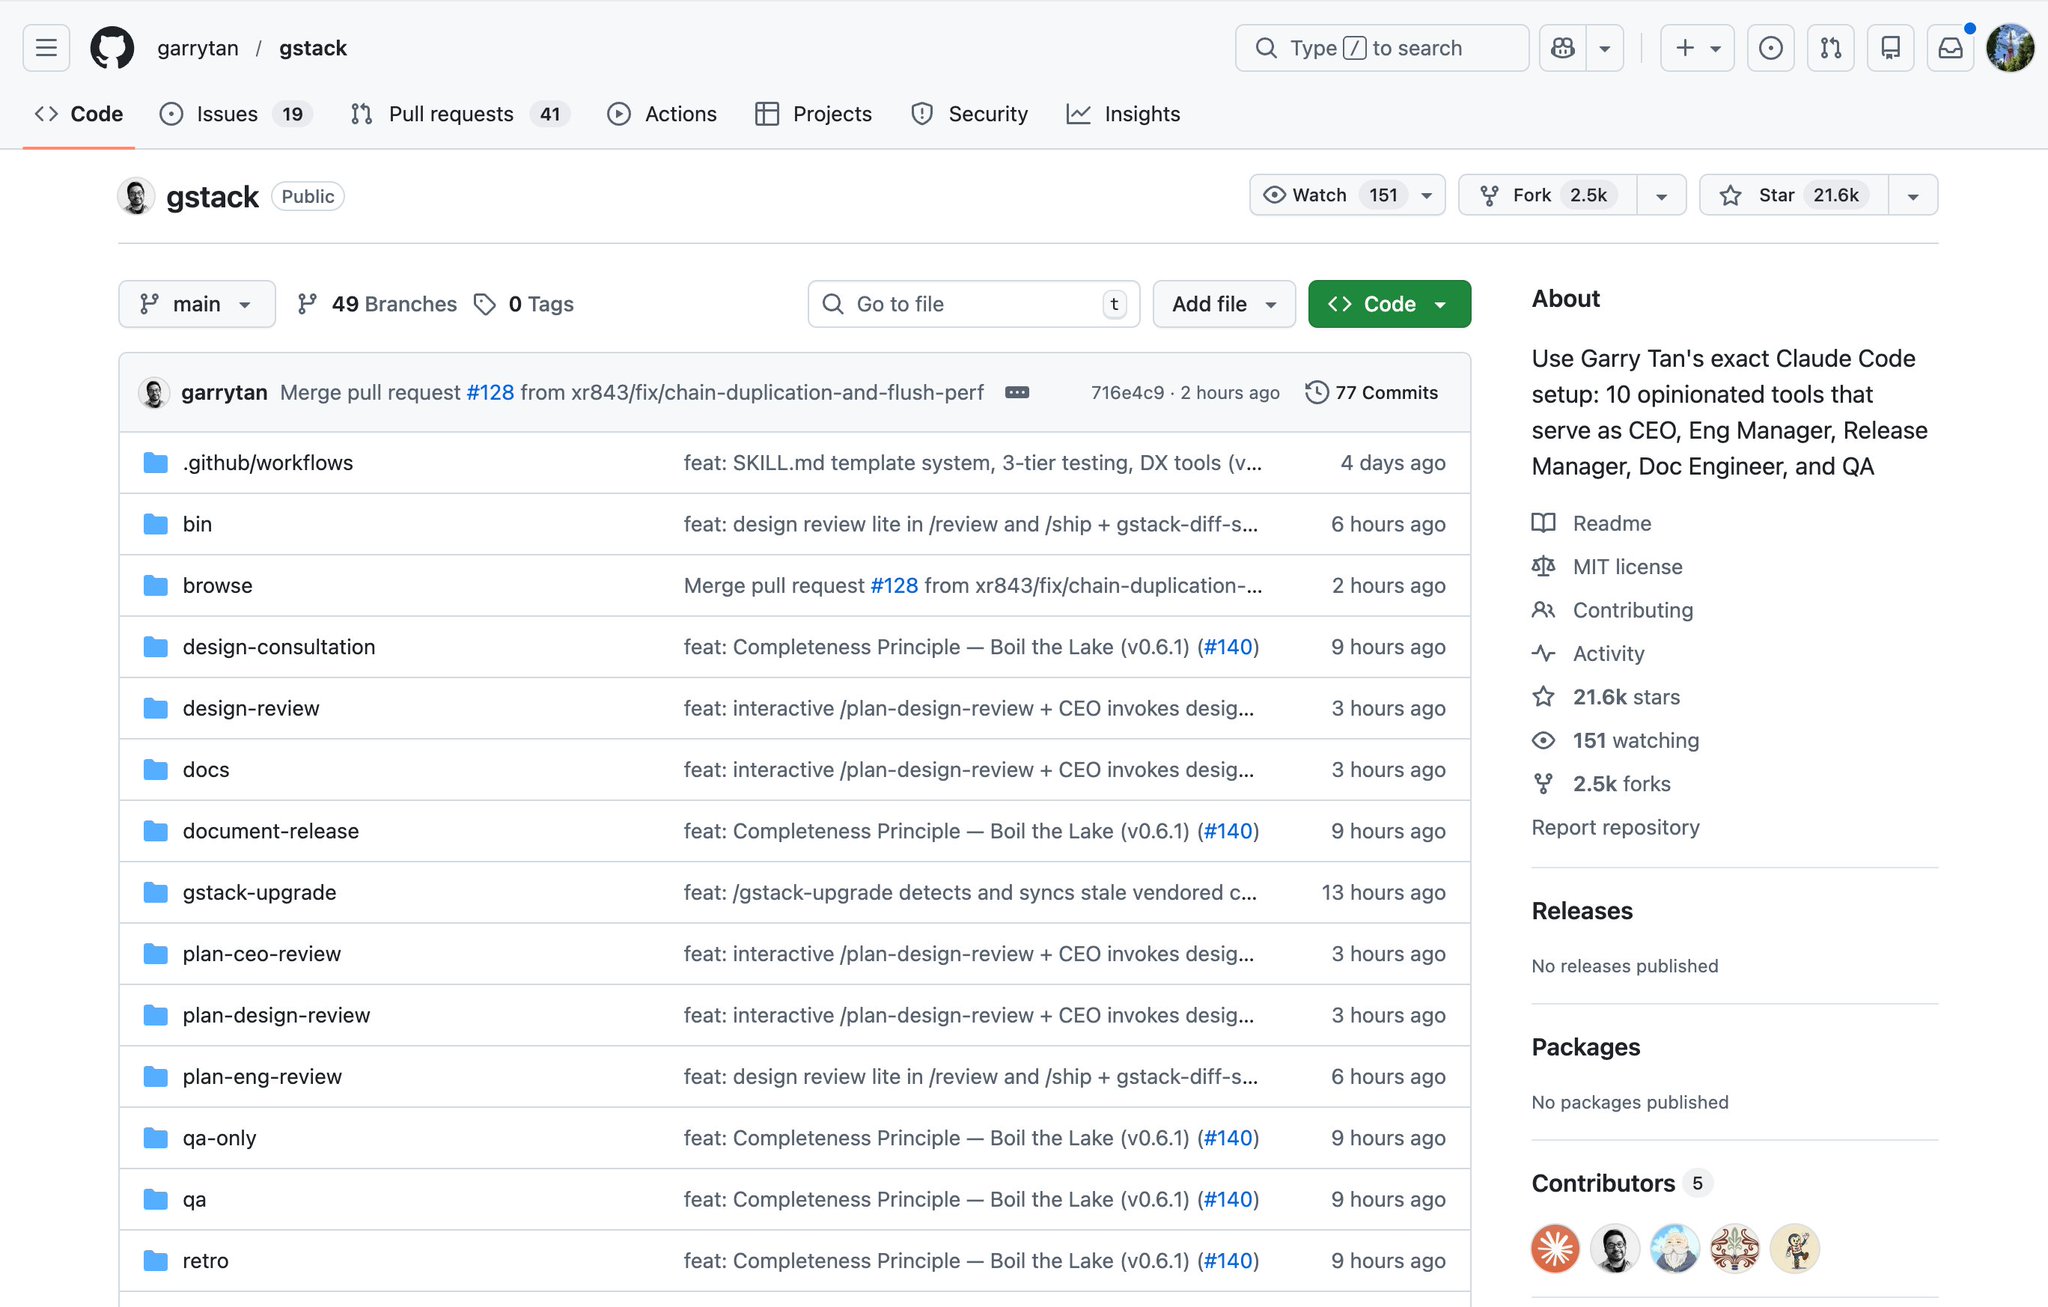
Task: Open the main branch dropdown
Action: click(197, 304)
